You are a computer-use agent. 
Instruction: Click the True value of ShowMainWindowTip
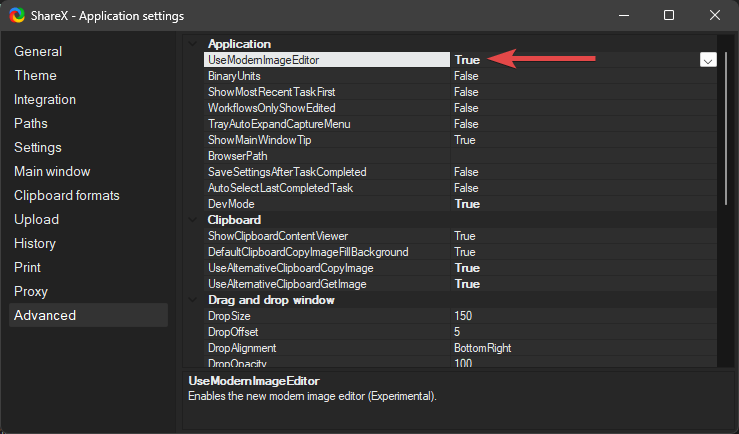pos(465,140)
